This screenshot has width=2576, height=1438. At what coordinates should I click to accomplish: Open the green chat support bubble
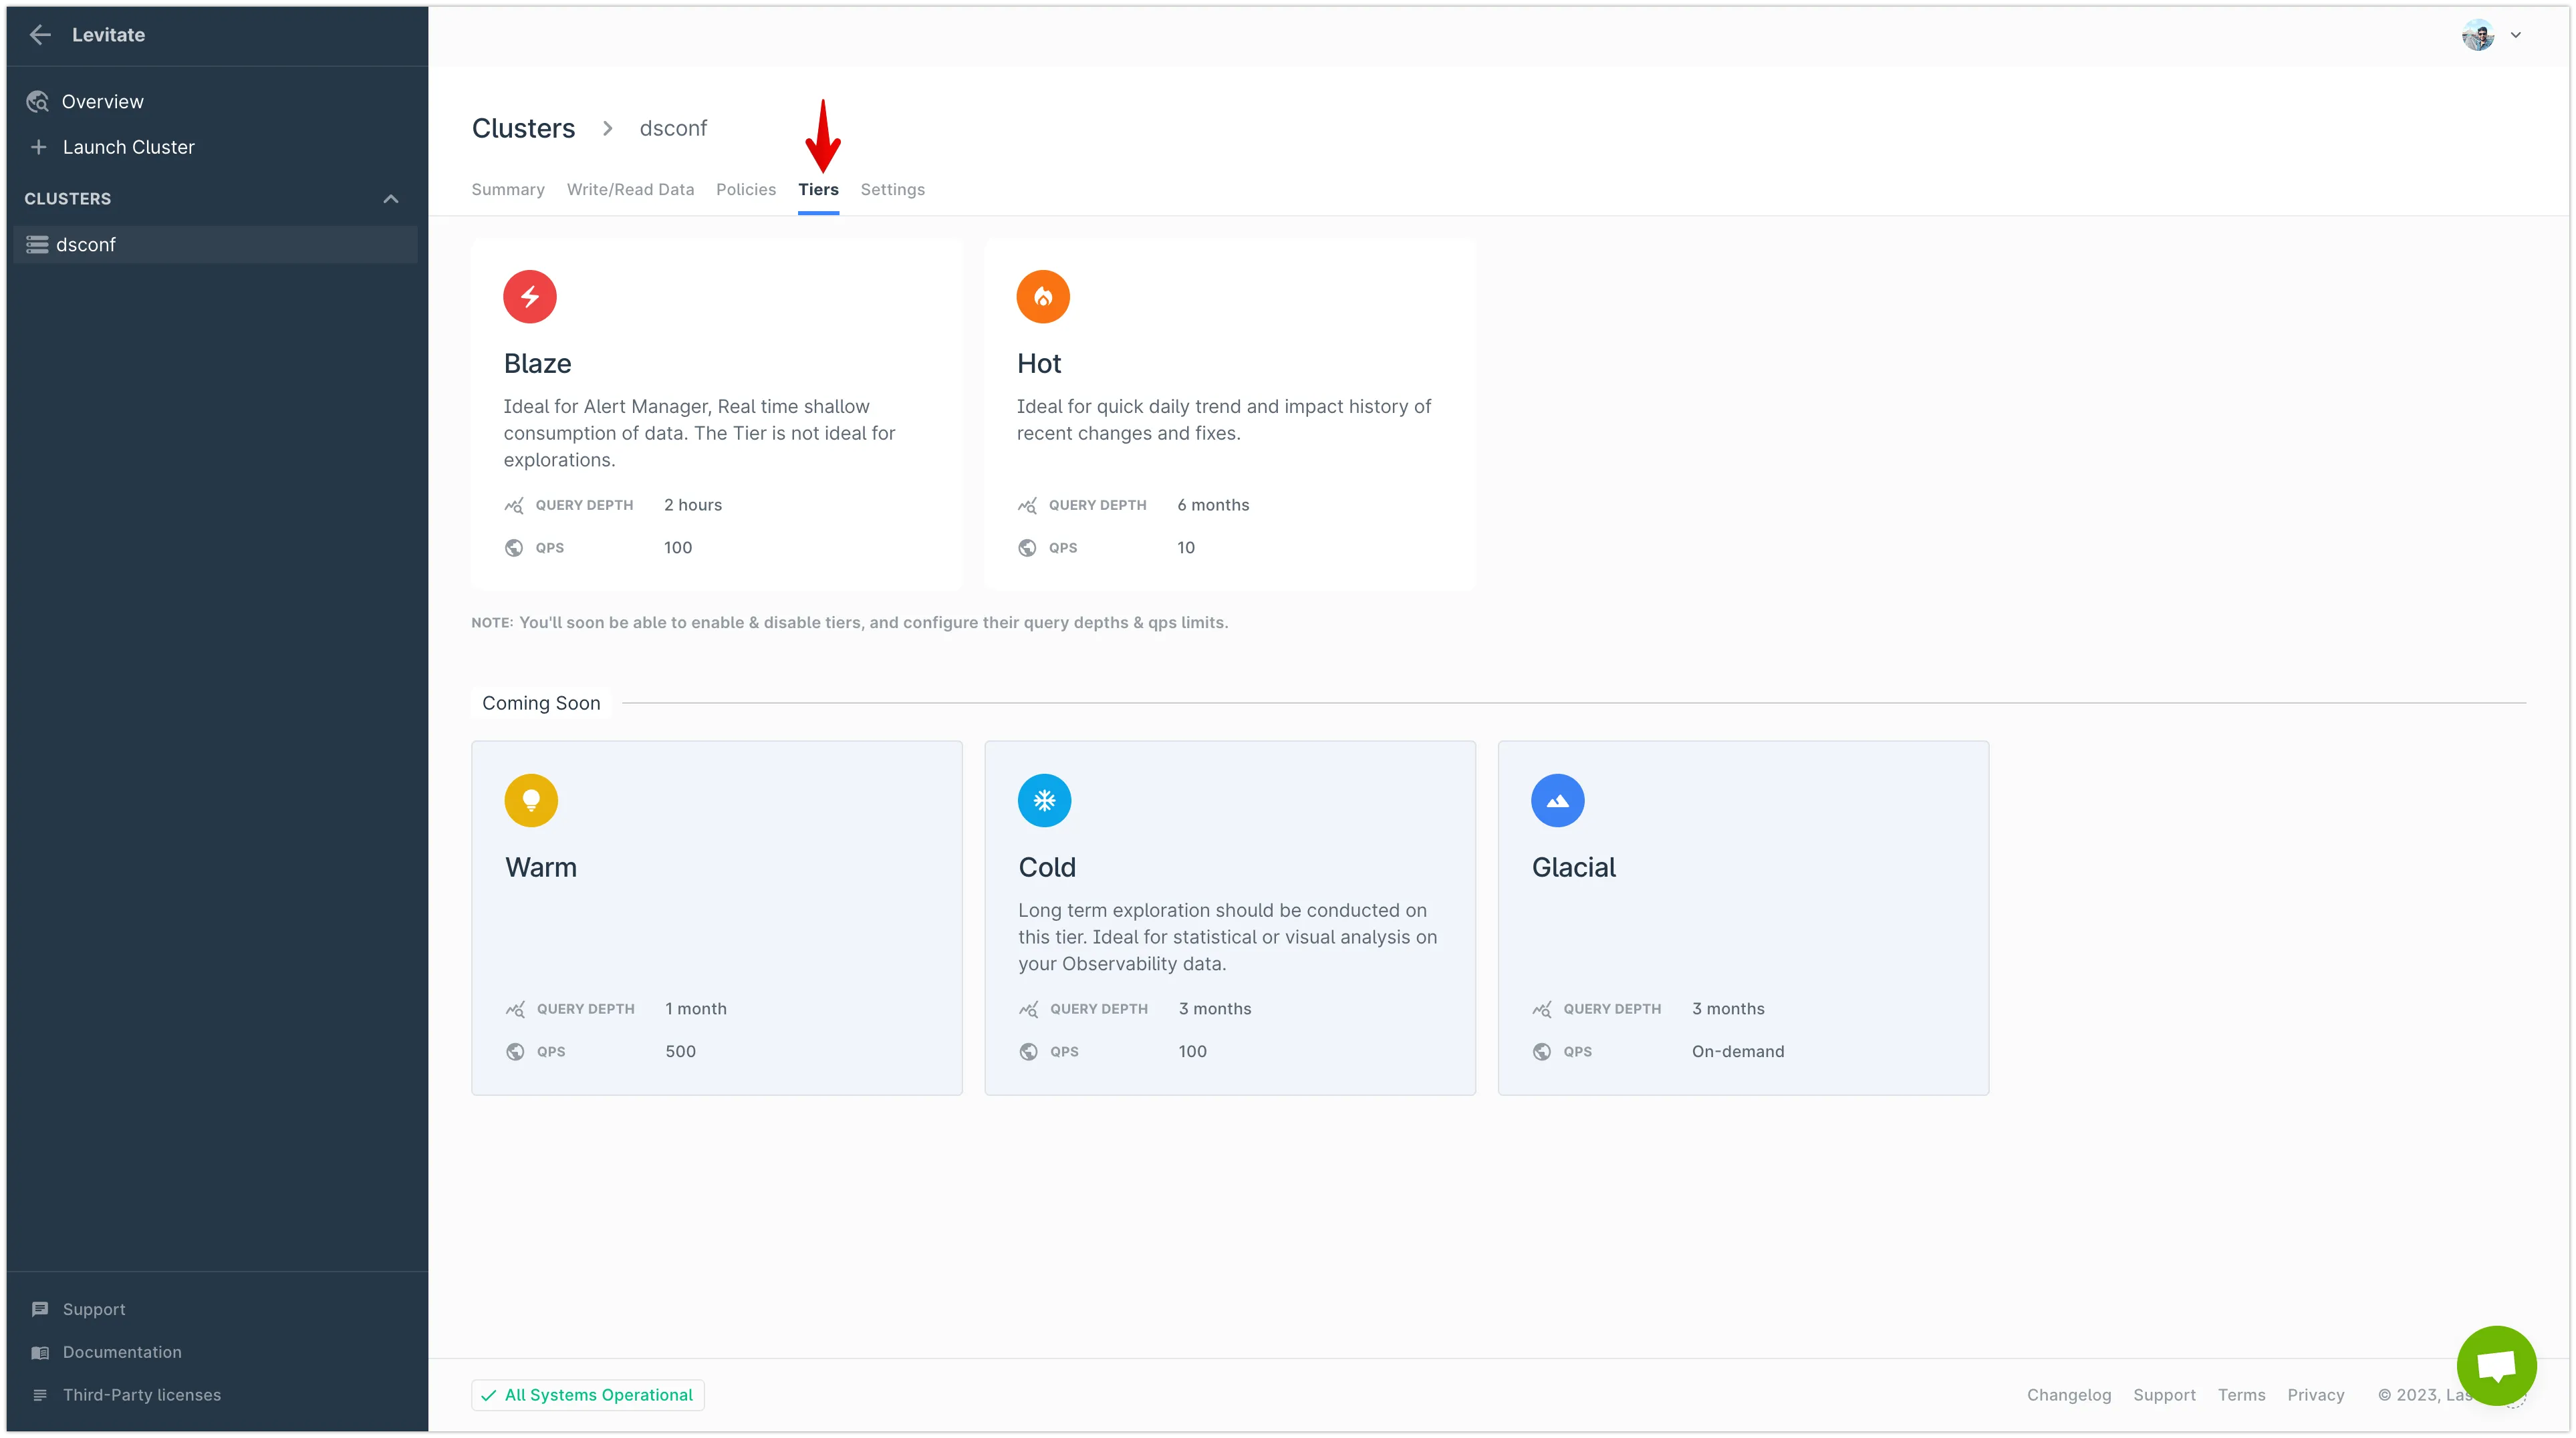2496,1365
